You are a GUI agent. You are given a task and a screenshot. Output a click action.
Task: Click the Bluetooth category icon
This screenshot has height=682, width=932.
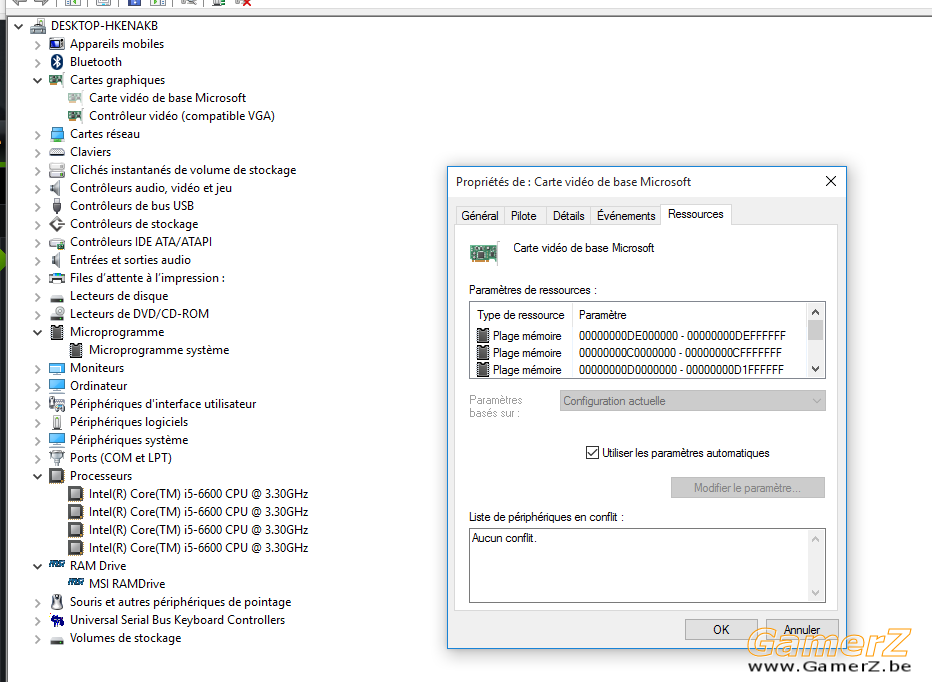point(57,62)
